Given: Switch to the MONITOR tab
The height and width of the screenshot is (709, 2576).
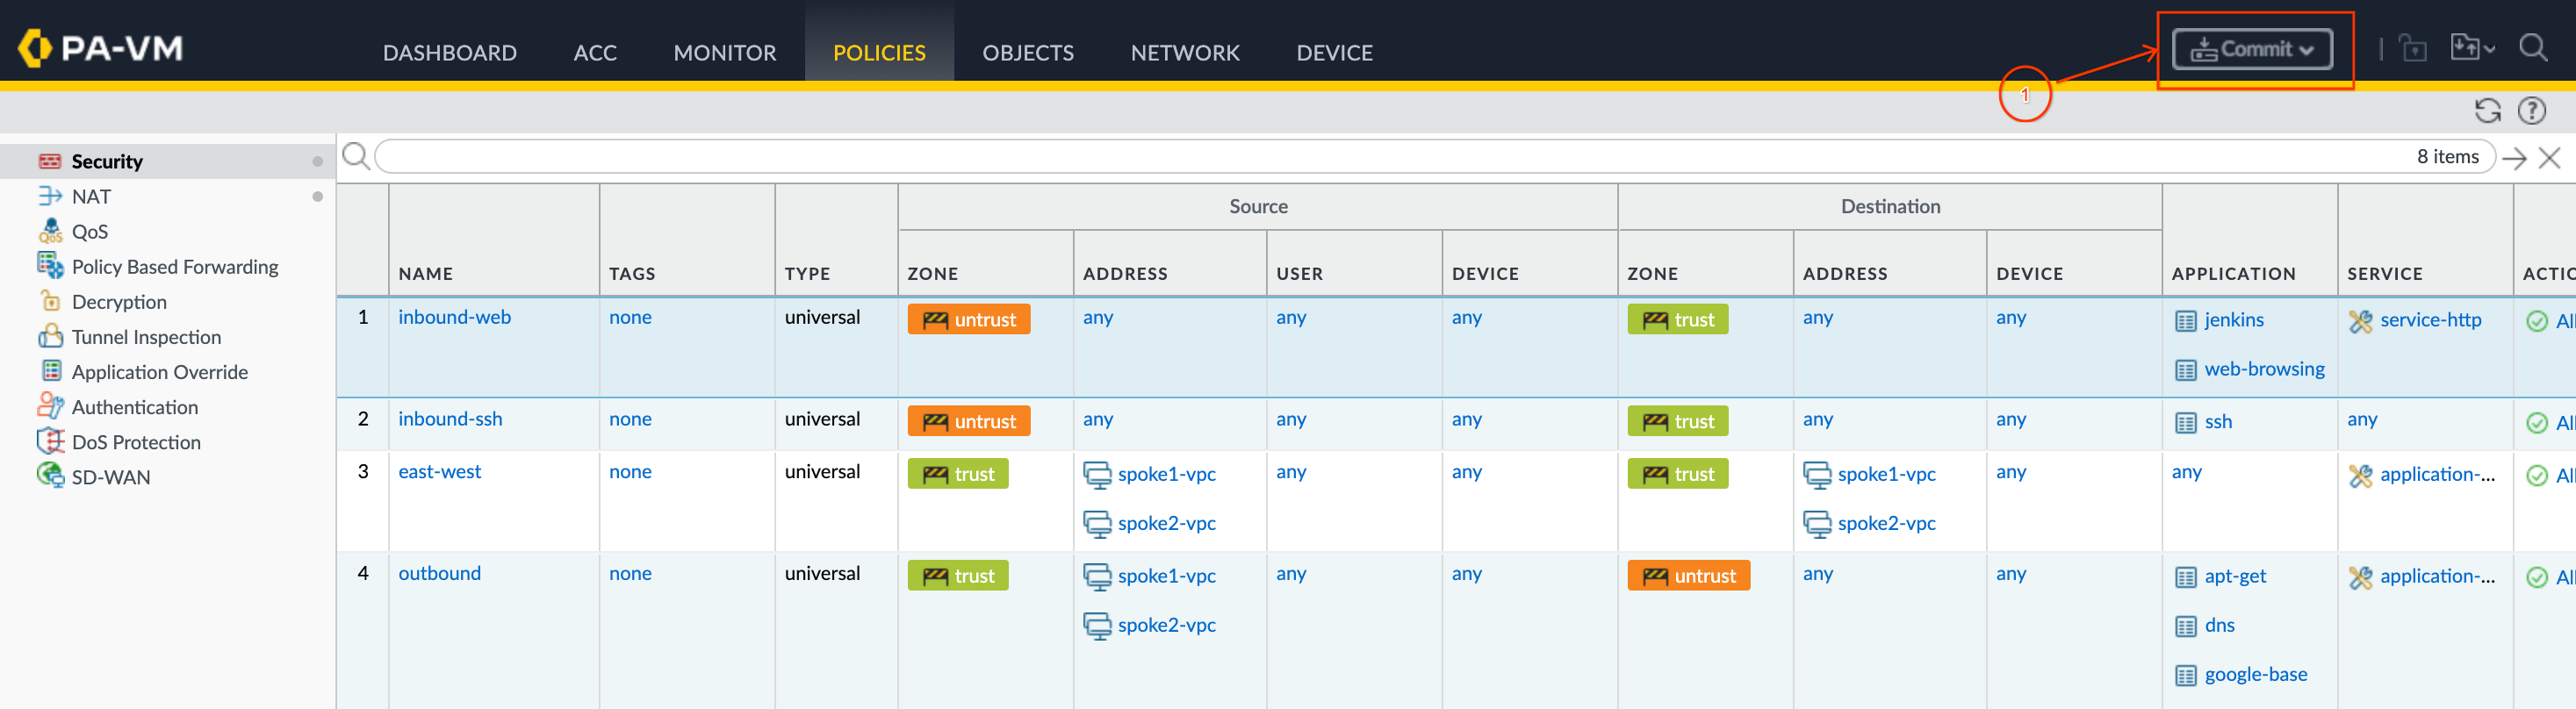Looking at the screenshot, I should pyautogui.click(x=724, y=52).
